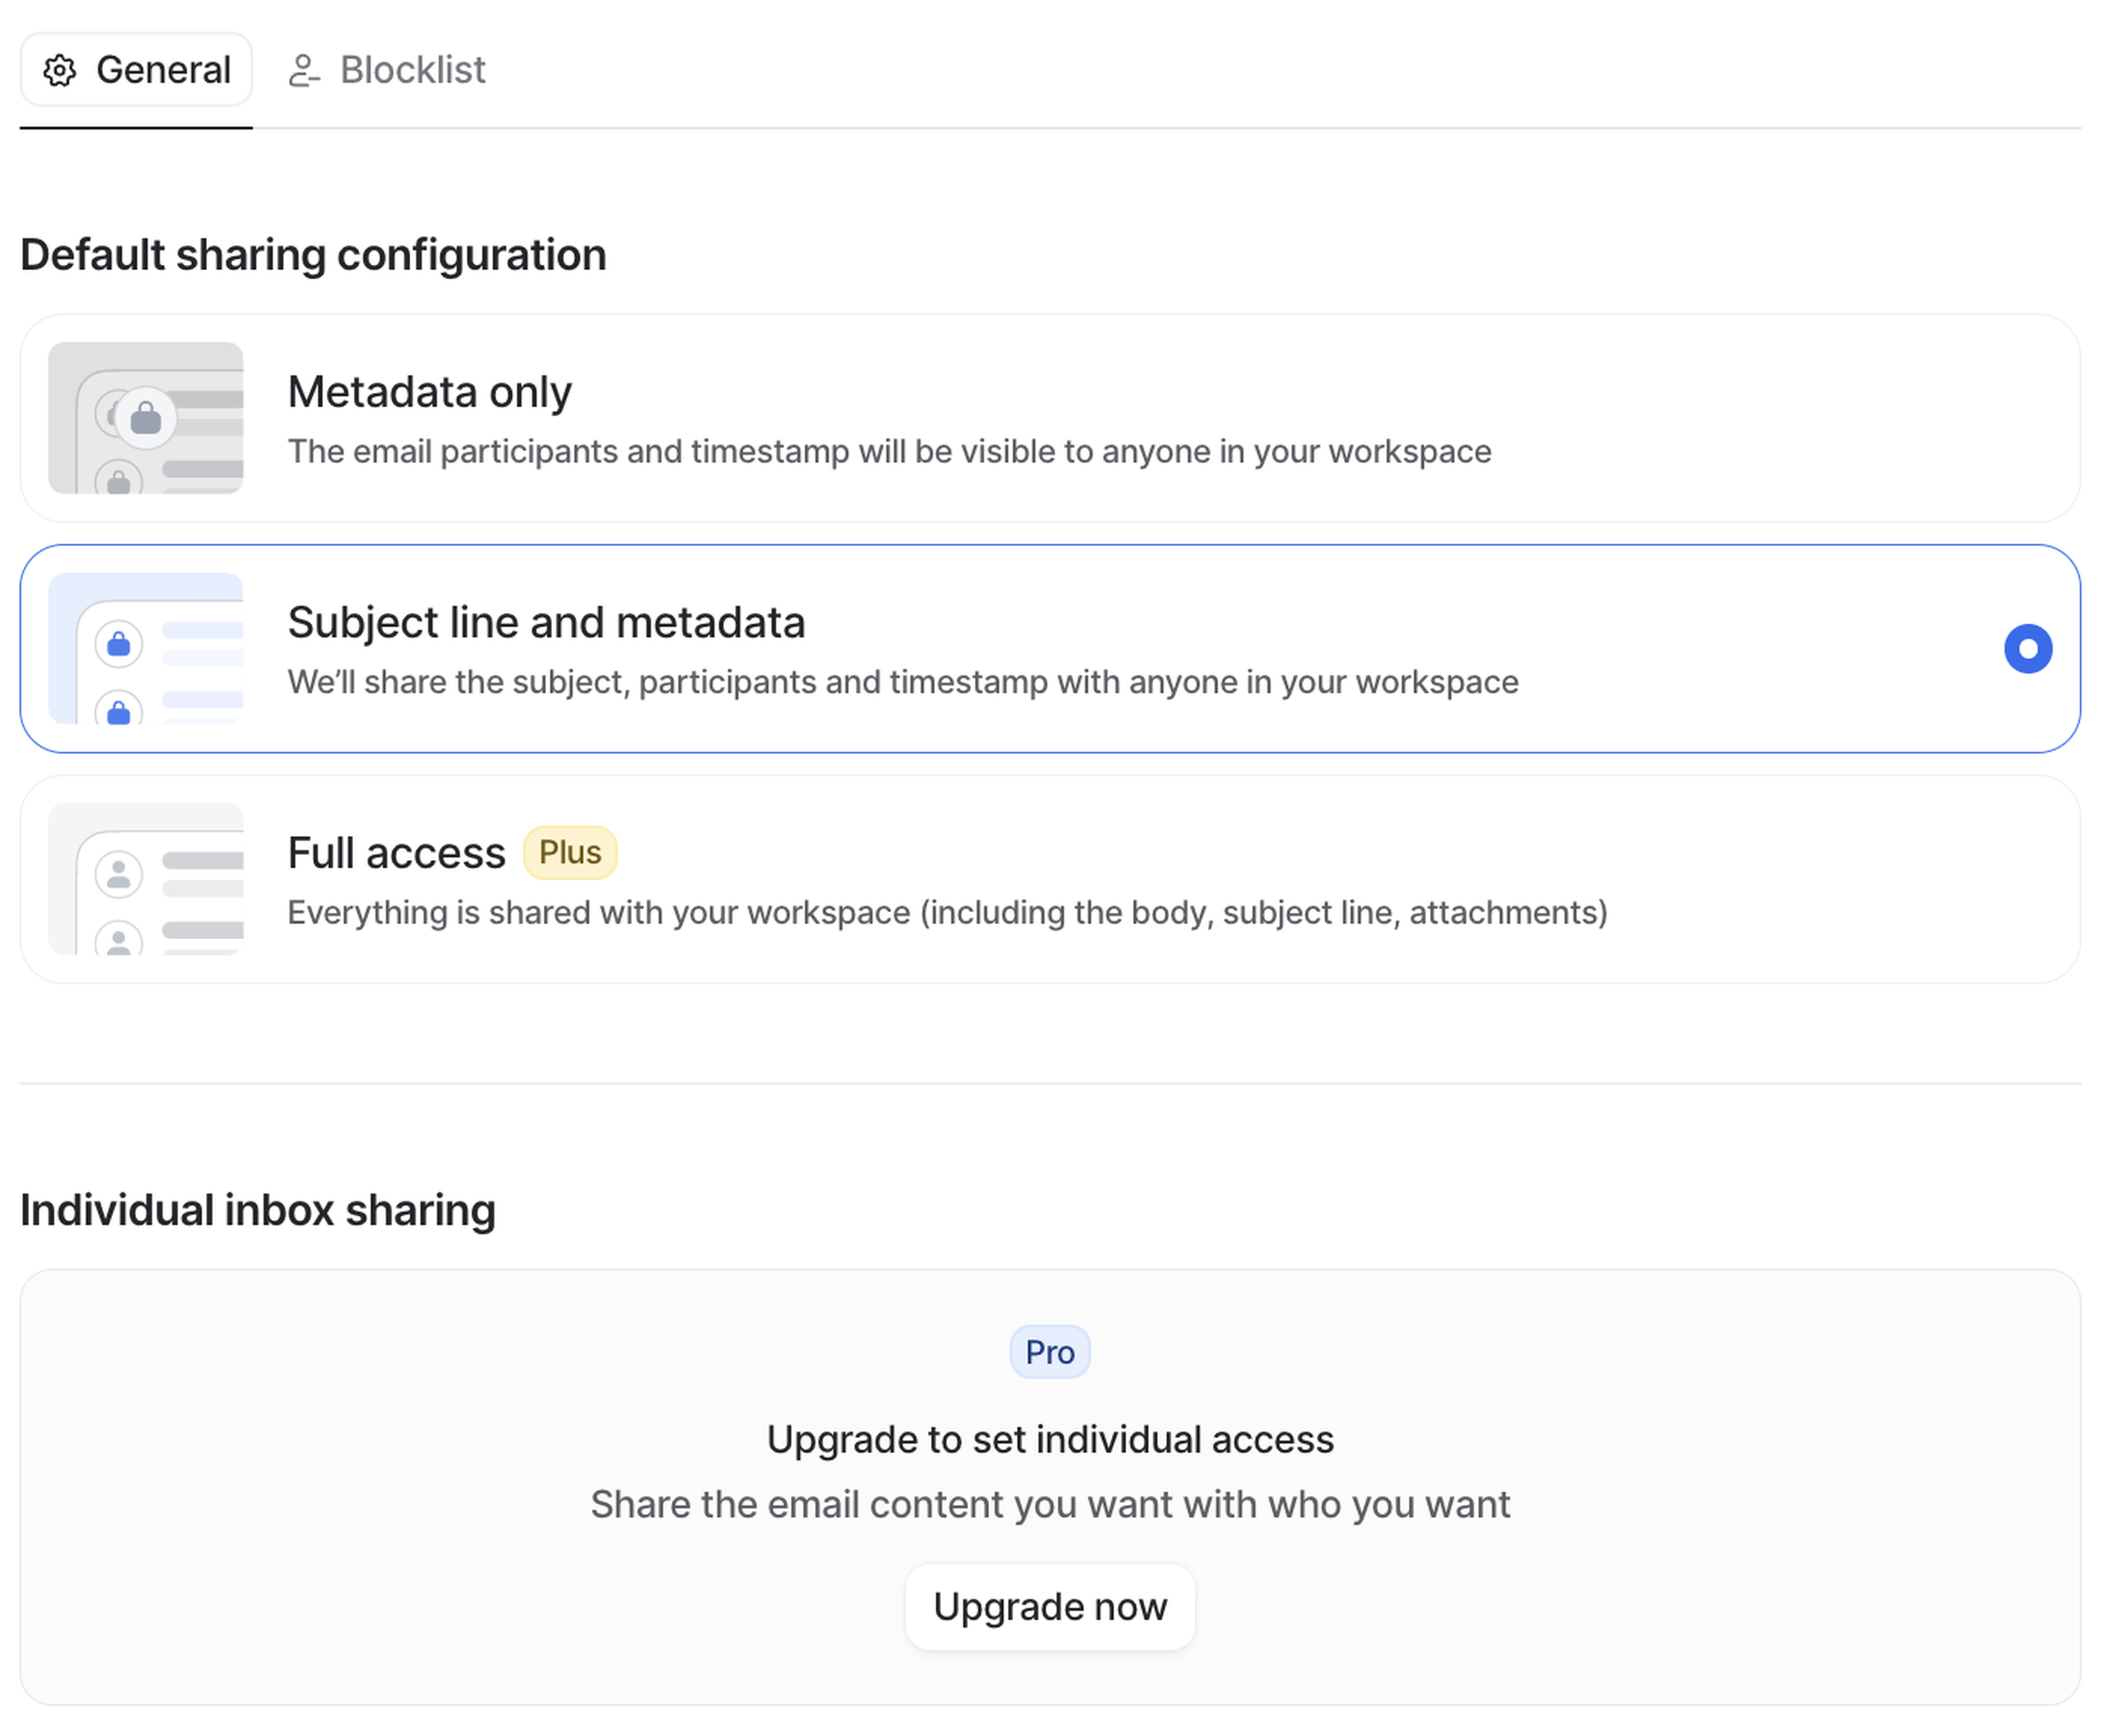Open the General tab

coord(137,71)
